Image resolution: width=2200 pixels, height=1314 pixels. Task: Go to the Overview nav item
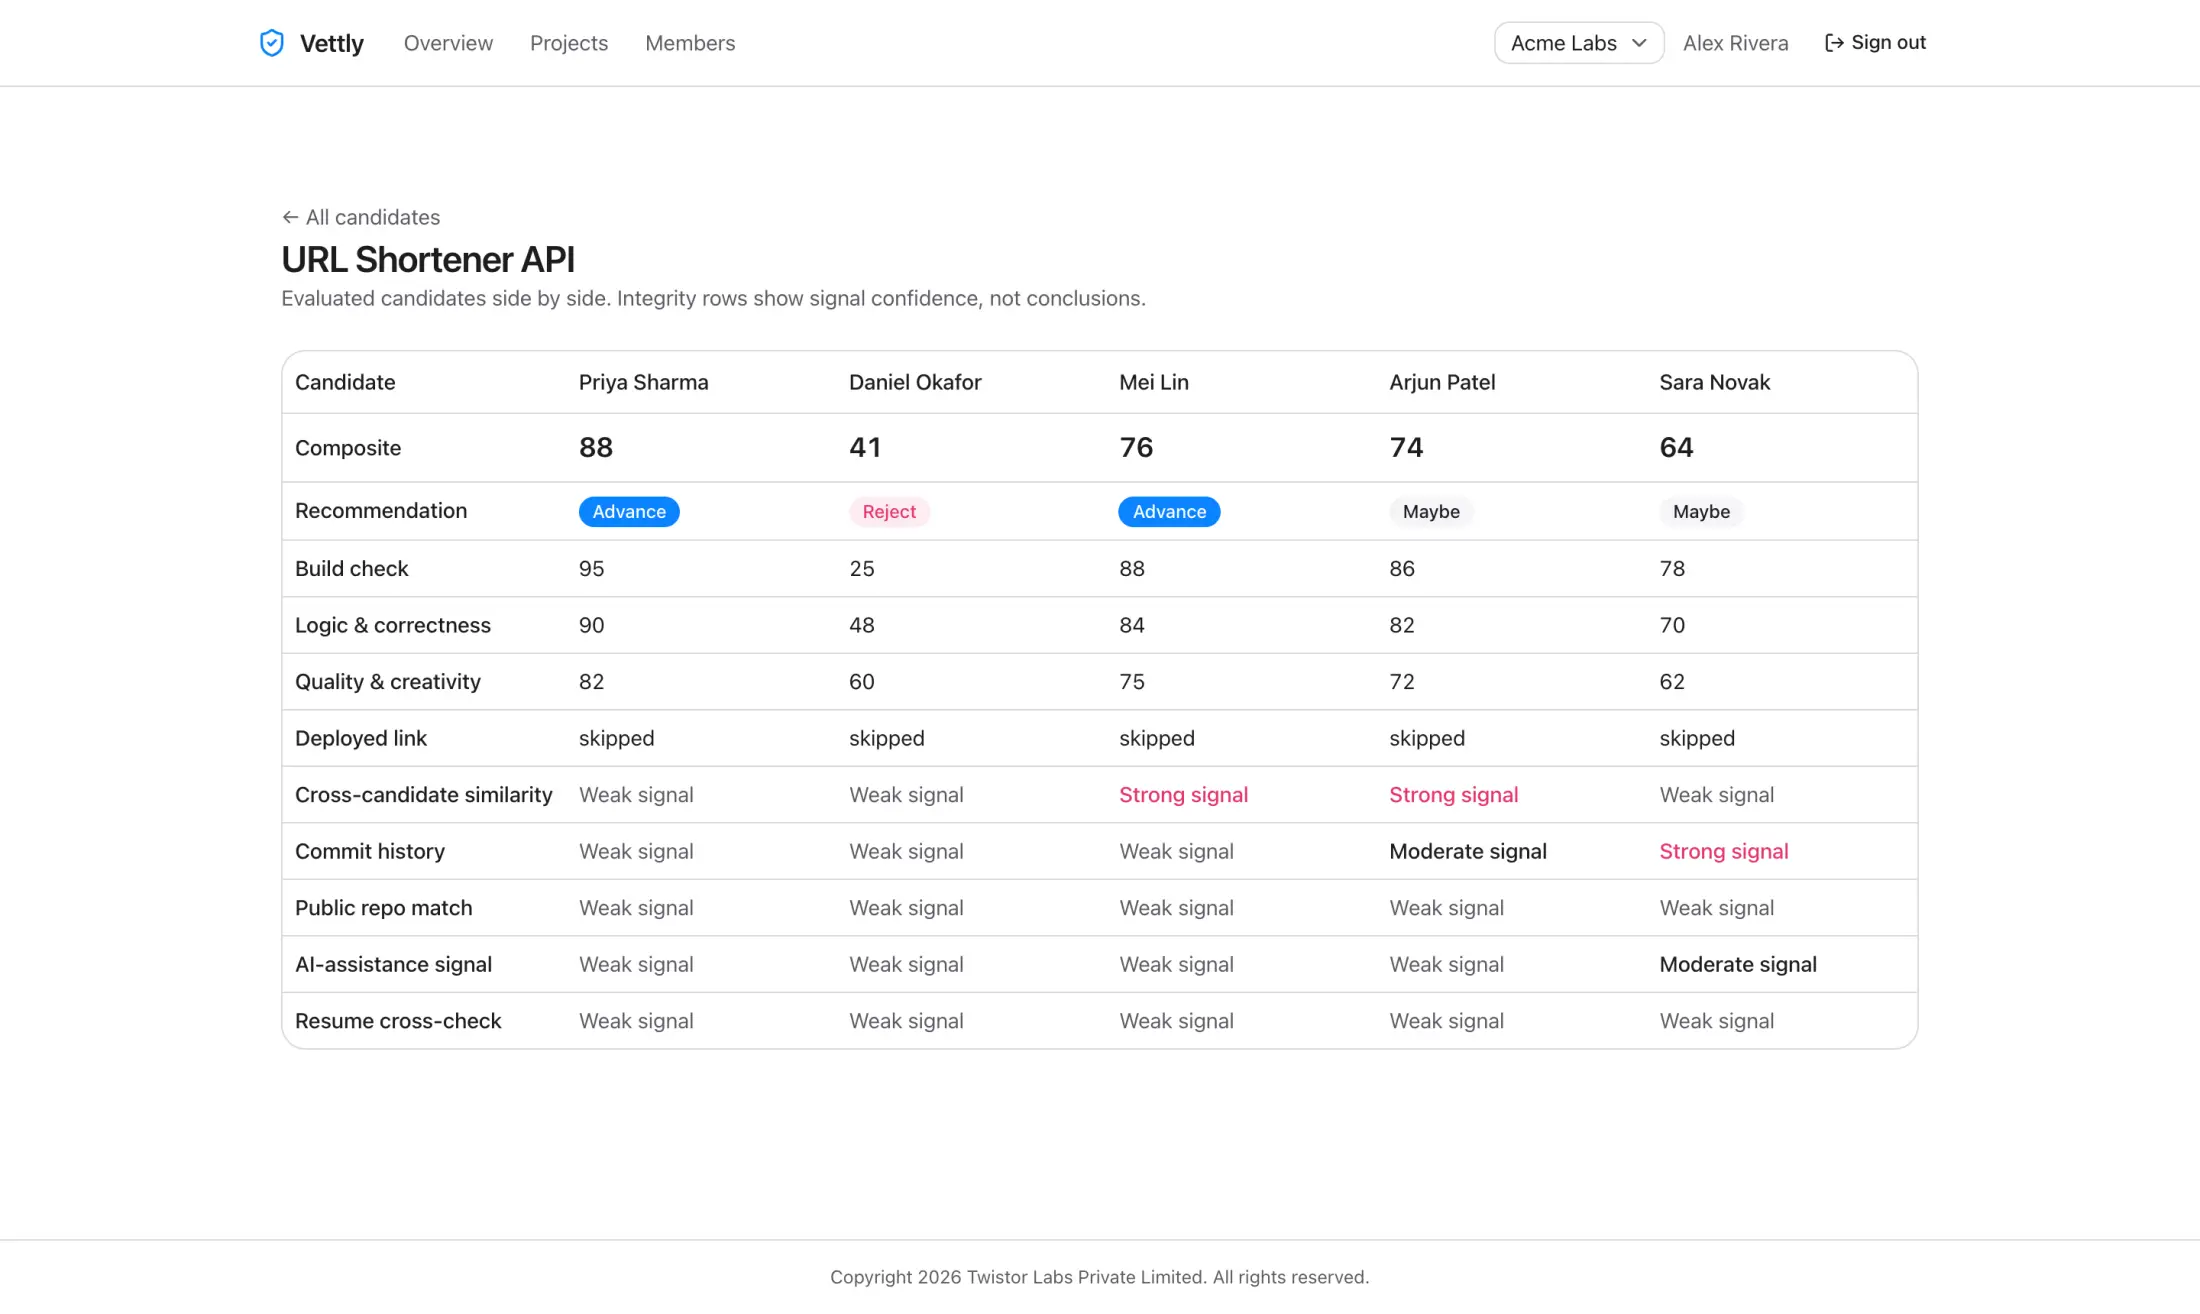click(448, 43)
